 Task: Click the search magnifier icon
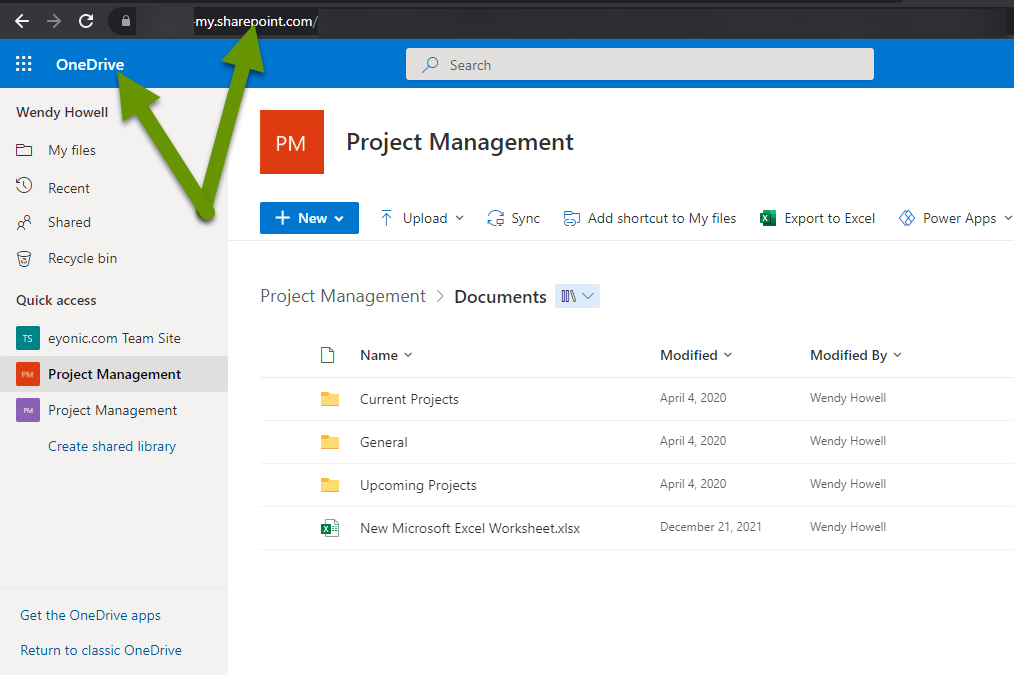(430, 65)
